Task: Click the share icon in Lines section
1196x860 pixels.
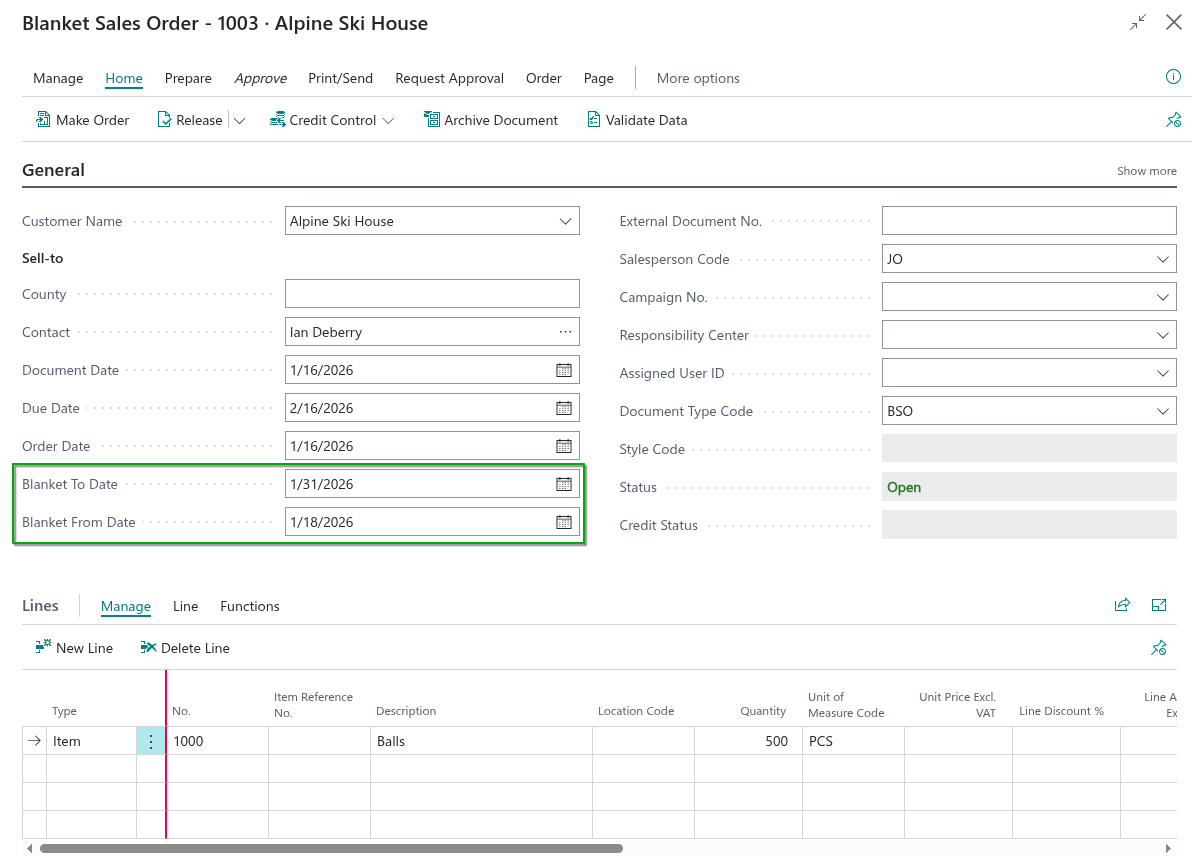Action: 1122,605
